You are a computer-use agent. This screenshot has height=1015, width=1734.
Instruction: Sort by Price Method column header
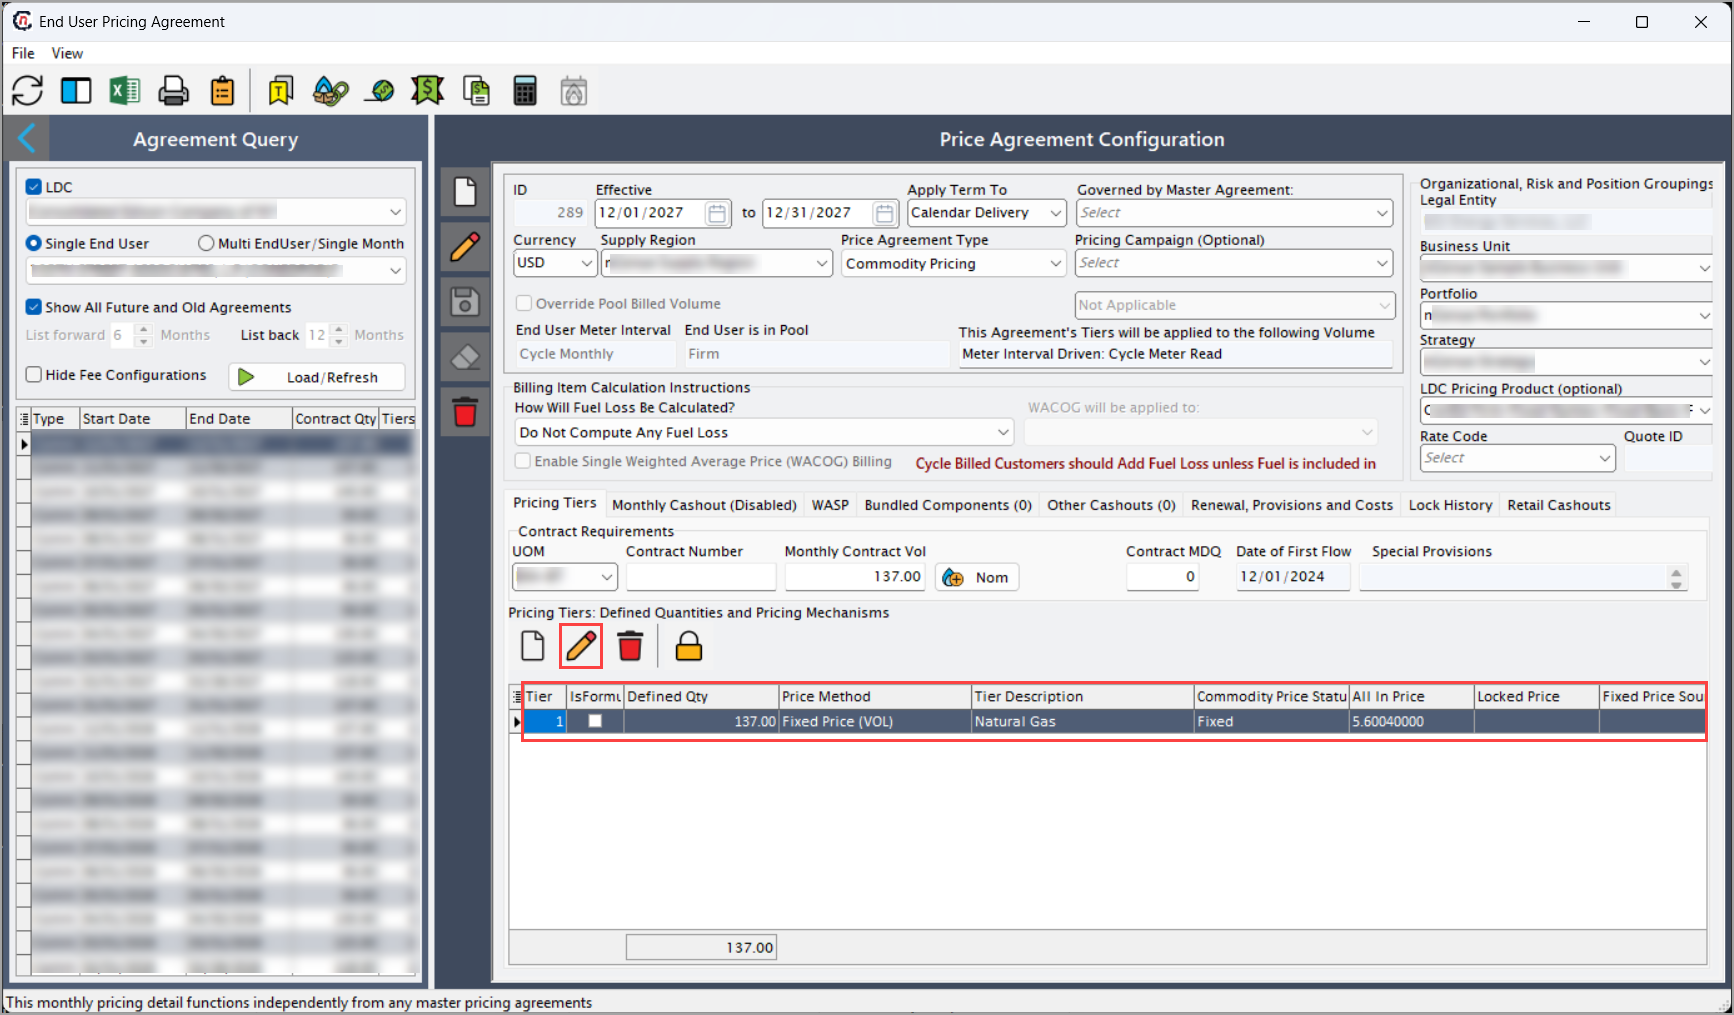click(875, 696)
